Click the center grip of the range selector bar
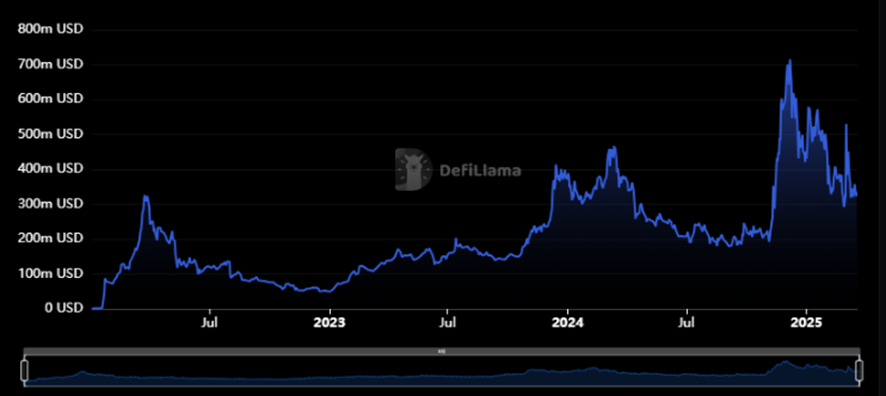This screenshot has width=886, height=396. [x=442, y=351]
